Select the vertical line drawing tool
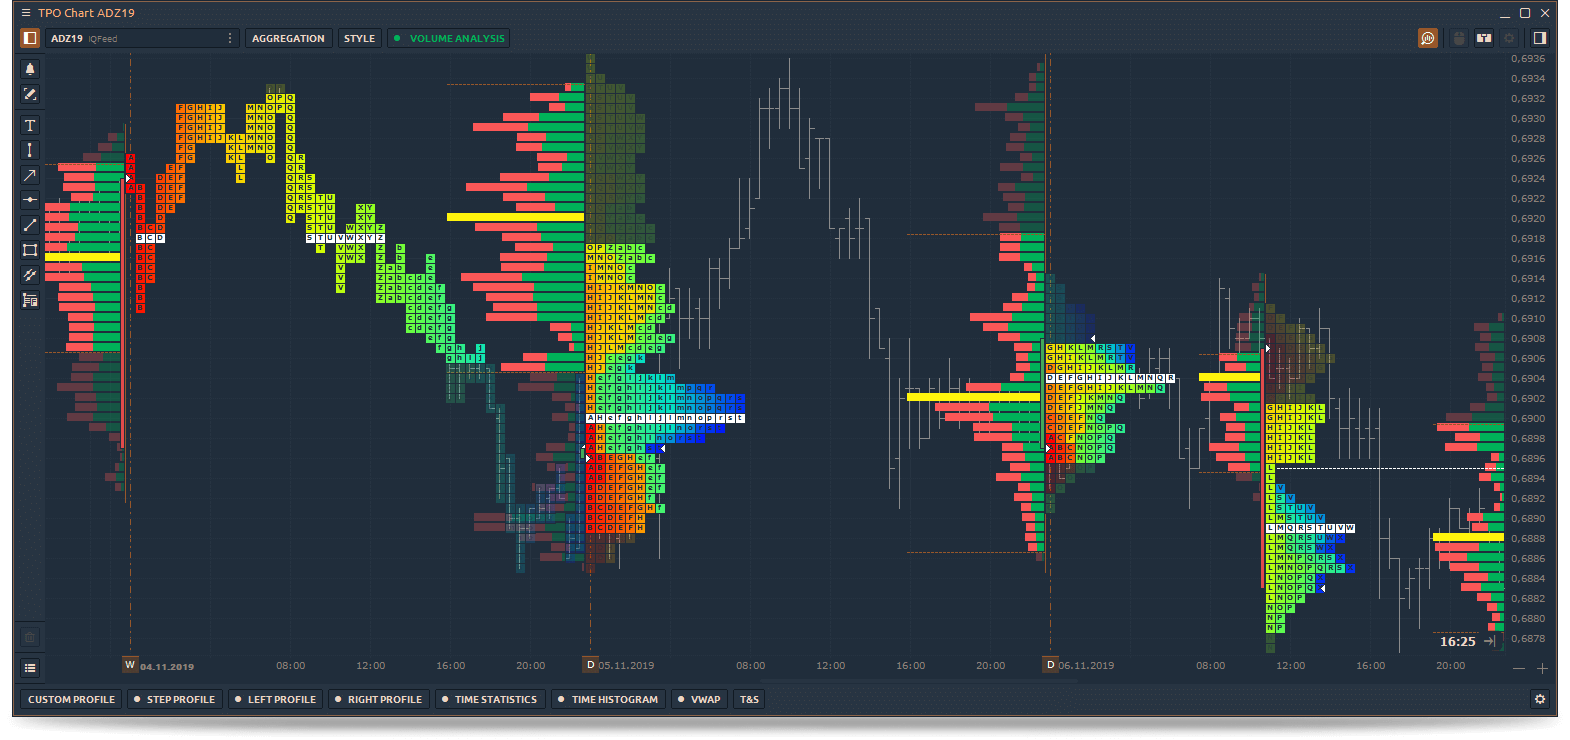The width and height of the screenshot is (1570, 740). 30,150
